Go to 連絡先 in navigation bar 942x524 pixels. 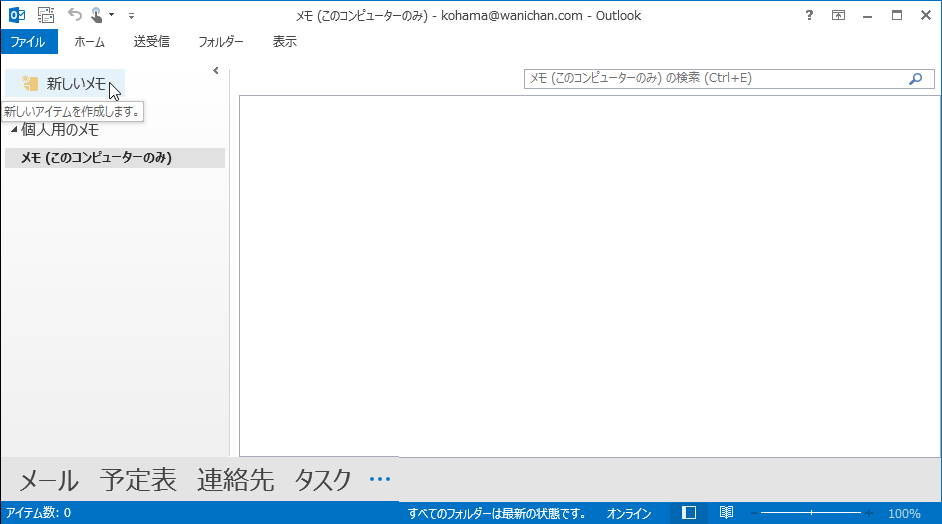point(236,480)
